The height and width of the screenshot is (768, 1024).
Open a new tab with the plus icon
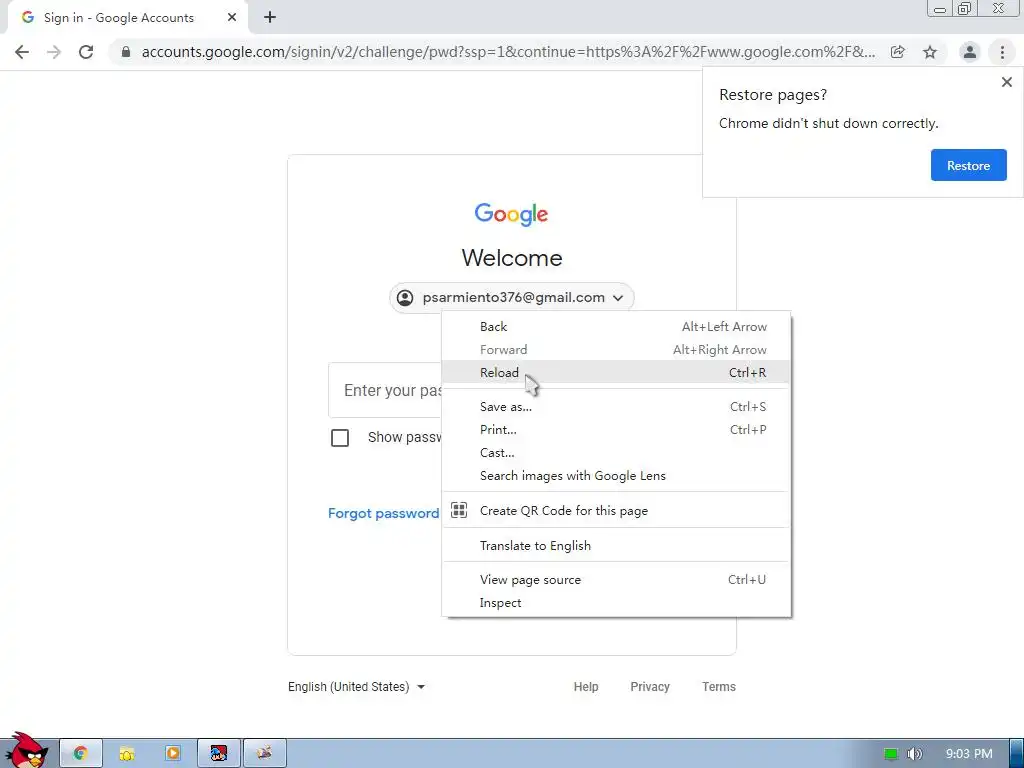point(270,18)
